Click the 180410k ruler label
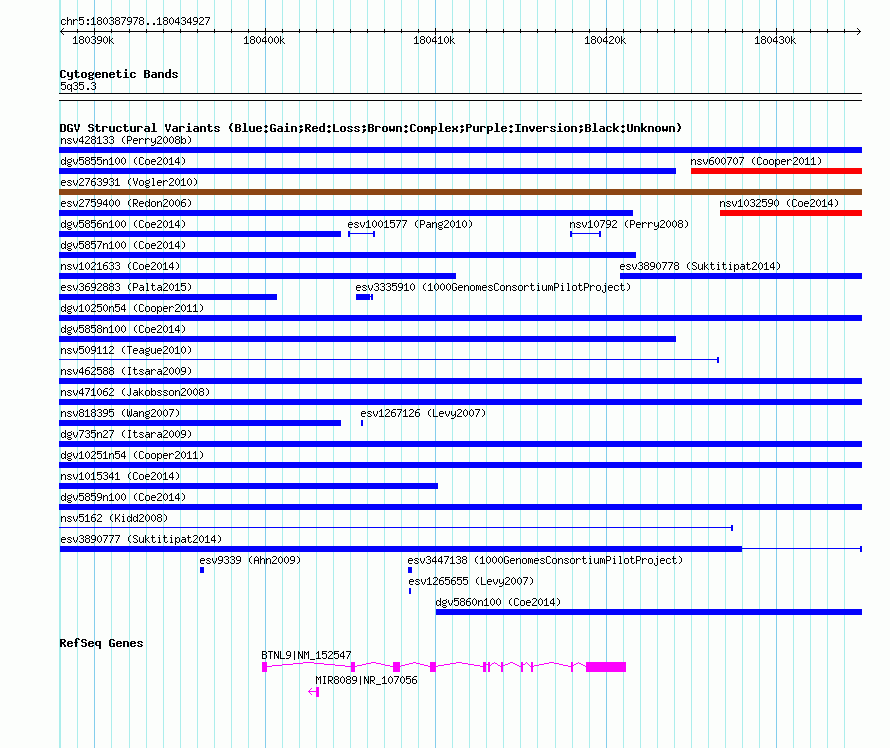 [x=434, y=40]
